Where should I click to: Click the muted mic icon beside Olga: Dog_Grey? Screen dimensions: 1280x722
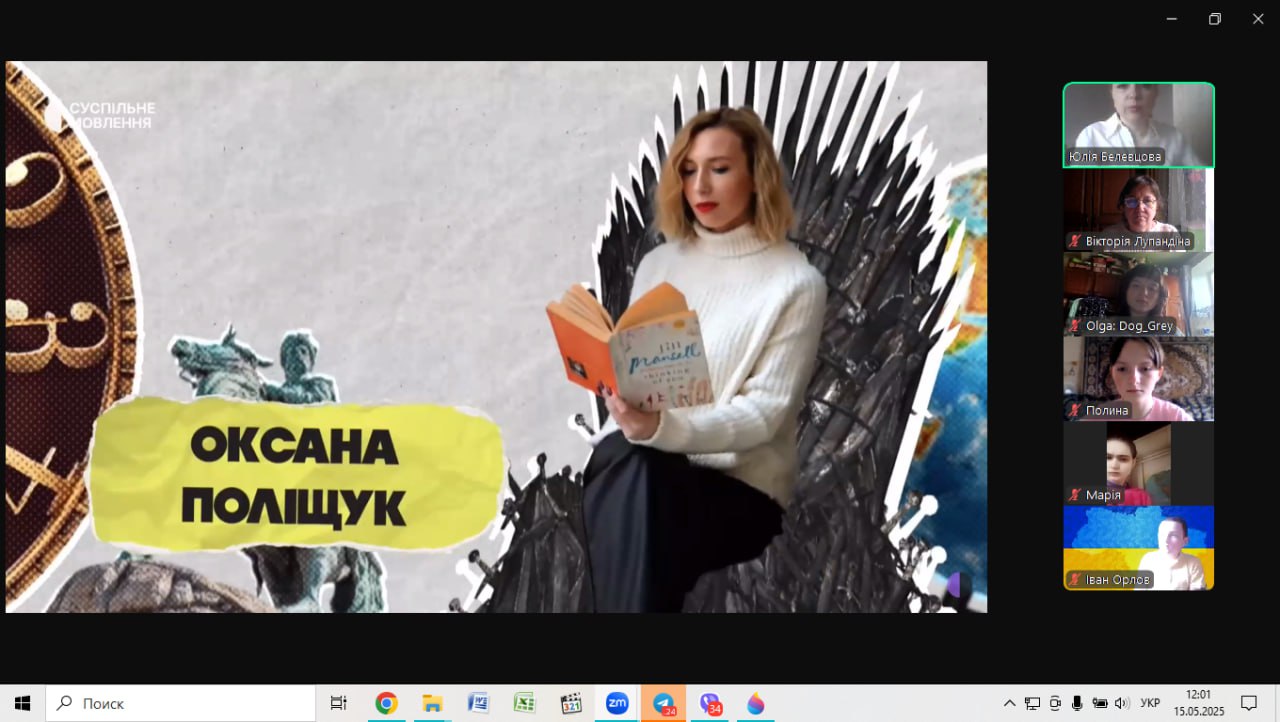tap(1075, 326)
